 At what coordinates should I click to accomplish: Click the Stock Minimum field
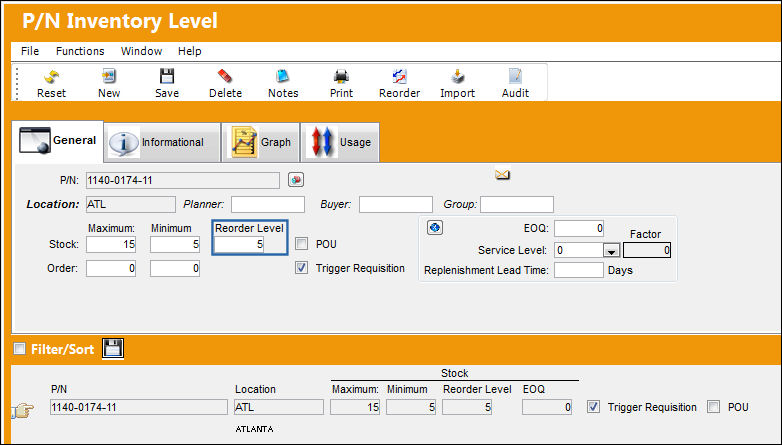(x=175, y=244)
